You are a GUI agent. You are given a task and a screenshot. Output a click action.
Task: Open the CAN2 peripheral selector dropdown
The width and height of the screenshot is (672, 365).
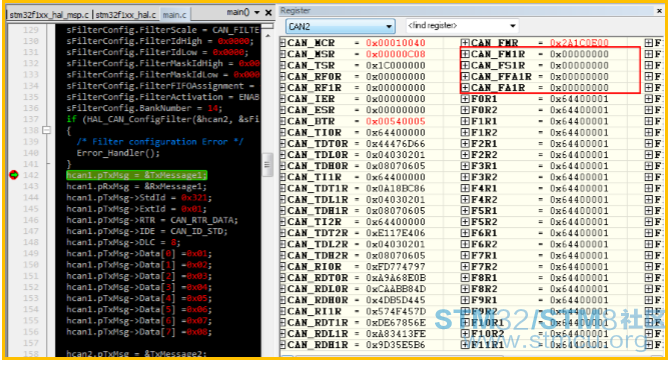[x=389, y=27]
